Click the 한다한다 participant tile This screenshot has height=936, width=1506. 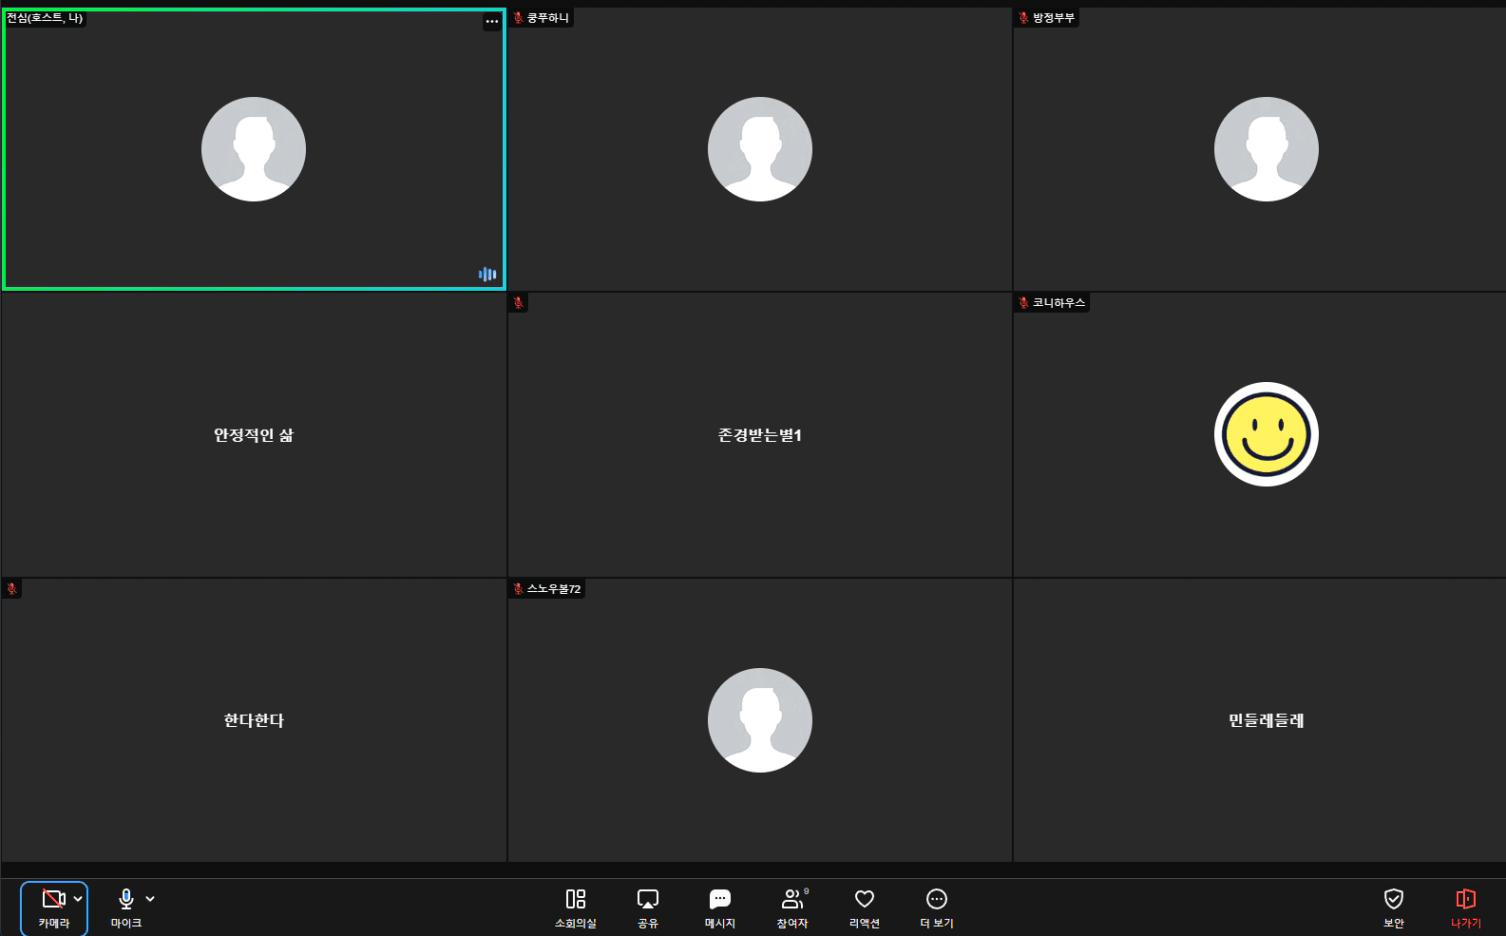[253, 720]
